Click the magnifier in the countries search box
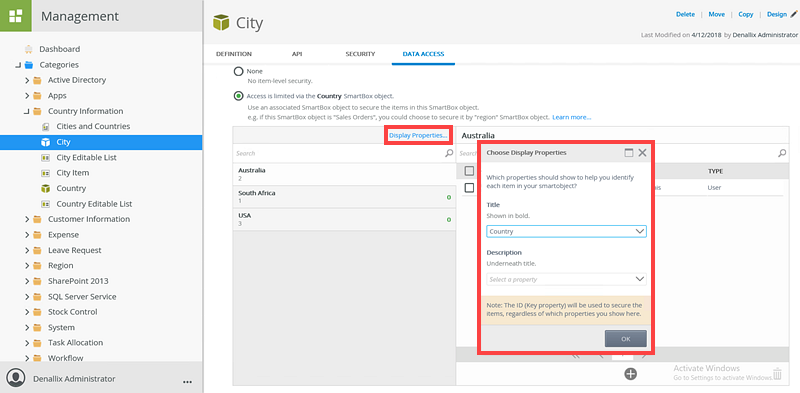 tap(449, 153)
